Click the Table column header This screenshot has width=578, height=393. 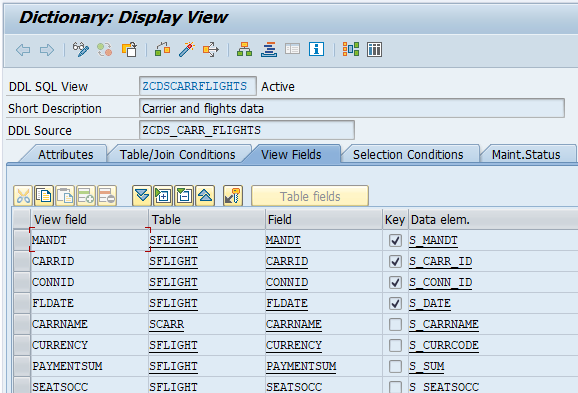pyautogui.click(x=207, y=220)
